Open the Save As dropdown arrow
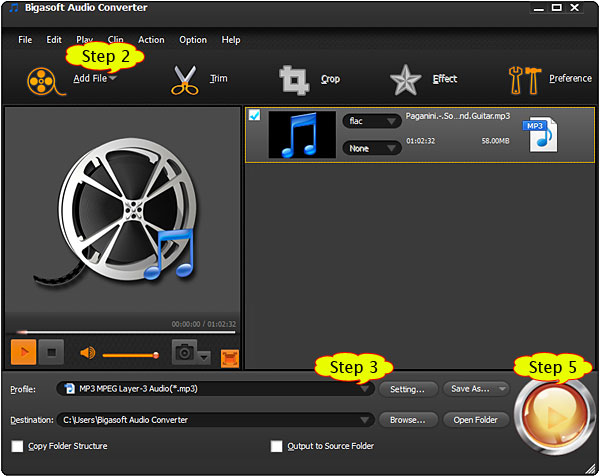The height and width of the screenshot is (476, 600). 502,389
